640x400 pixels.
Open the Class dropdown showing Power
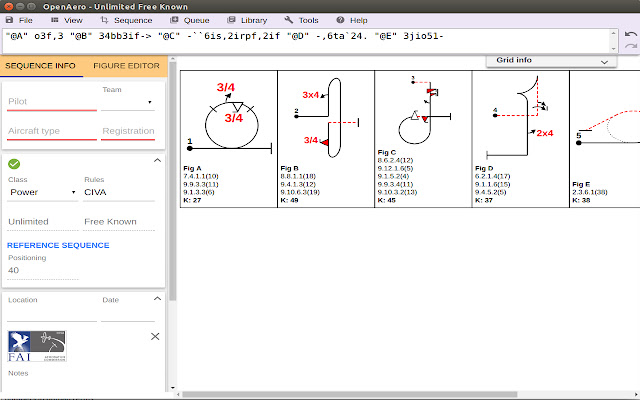[42, 192]
